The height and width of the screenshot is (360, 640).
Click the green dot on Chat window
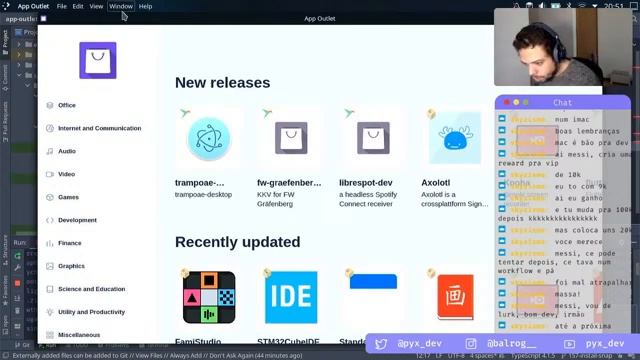(526, 102)
